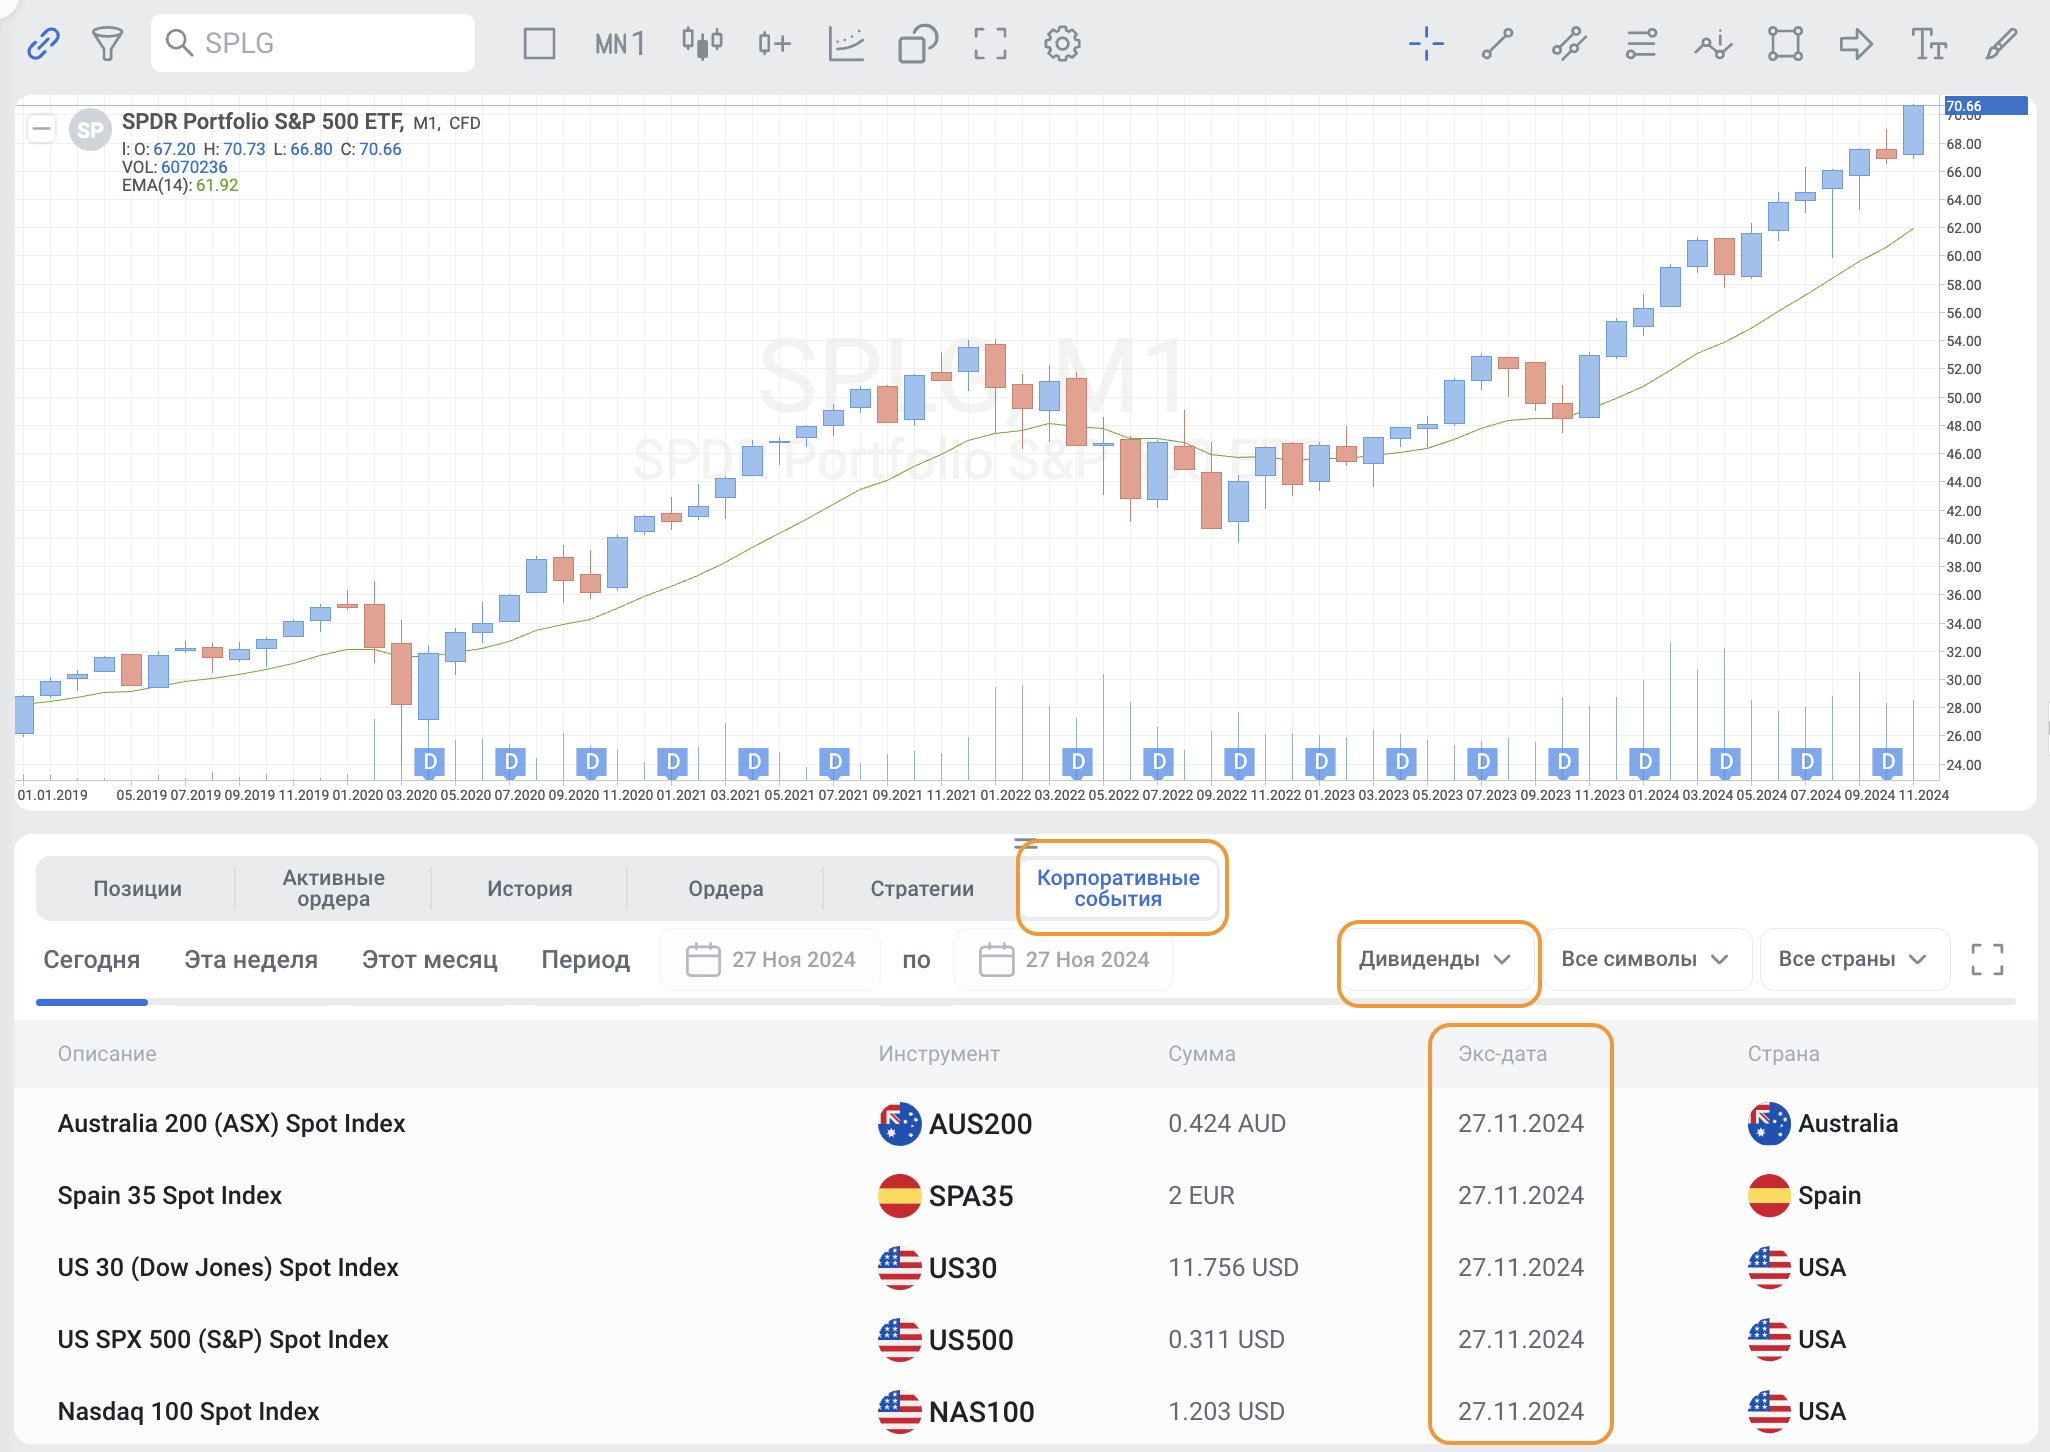This screenshot has height=1452, width=2050.
Task: Select the crosshair cursor tool
Action: (1426, 43)
